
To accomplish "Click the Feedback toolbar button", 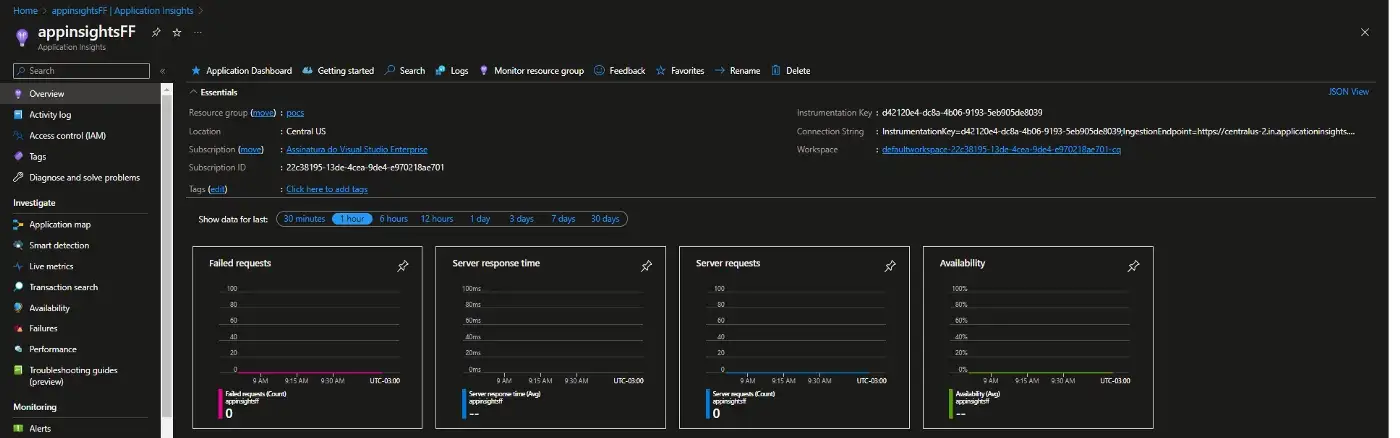I will coord(620,71).
